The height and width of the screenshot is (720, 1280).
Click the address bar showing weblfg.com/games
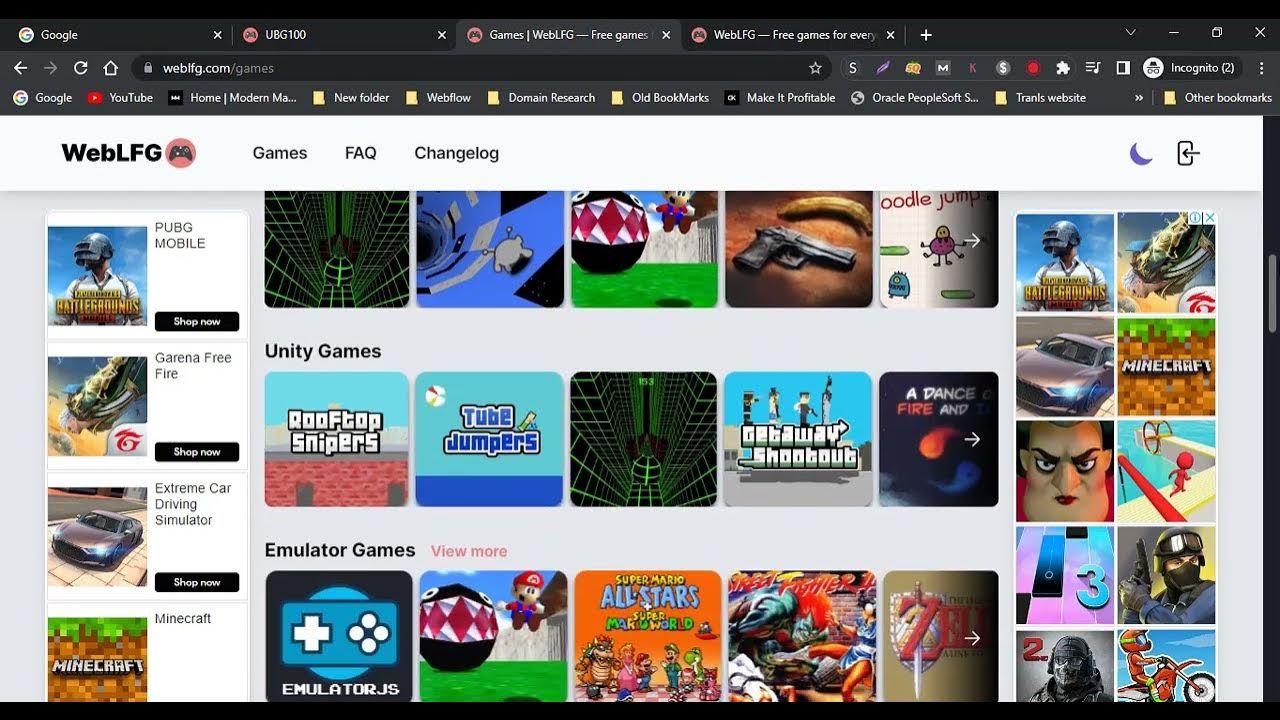(x=482, y=68)
